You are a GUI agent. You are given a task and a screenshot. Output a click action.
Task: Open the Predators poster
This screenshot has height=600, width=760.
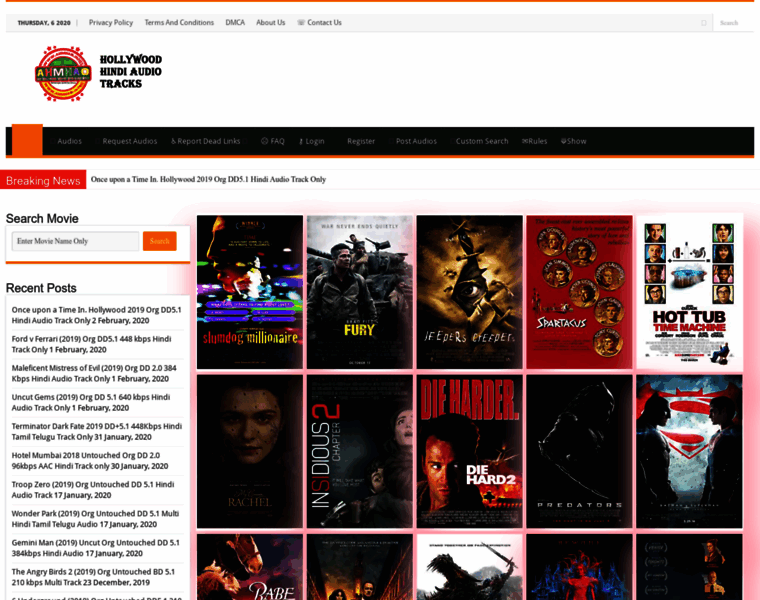pos(580,451)
